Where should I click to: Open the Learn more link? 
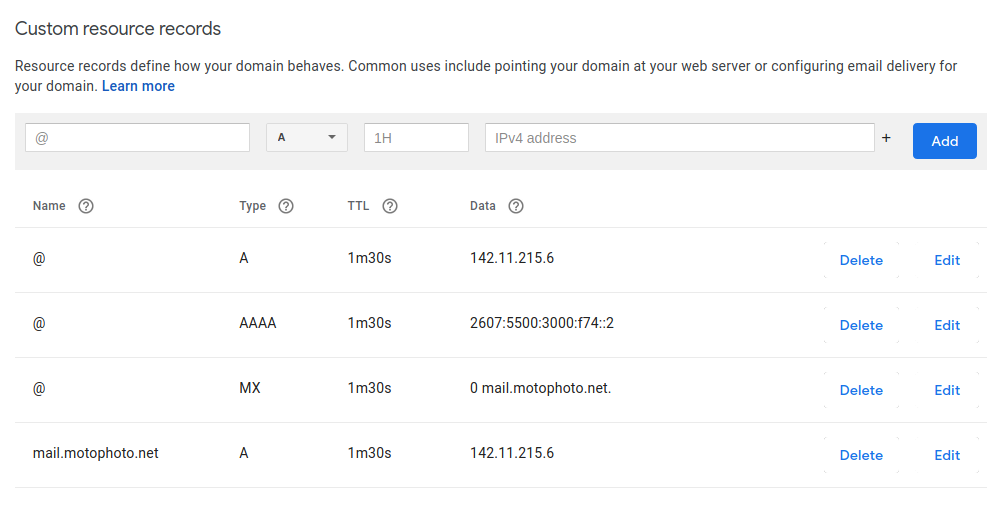(138, 86)
